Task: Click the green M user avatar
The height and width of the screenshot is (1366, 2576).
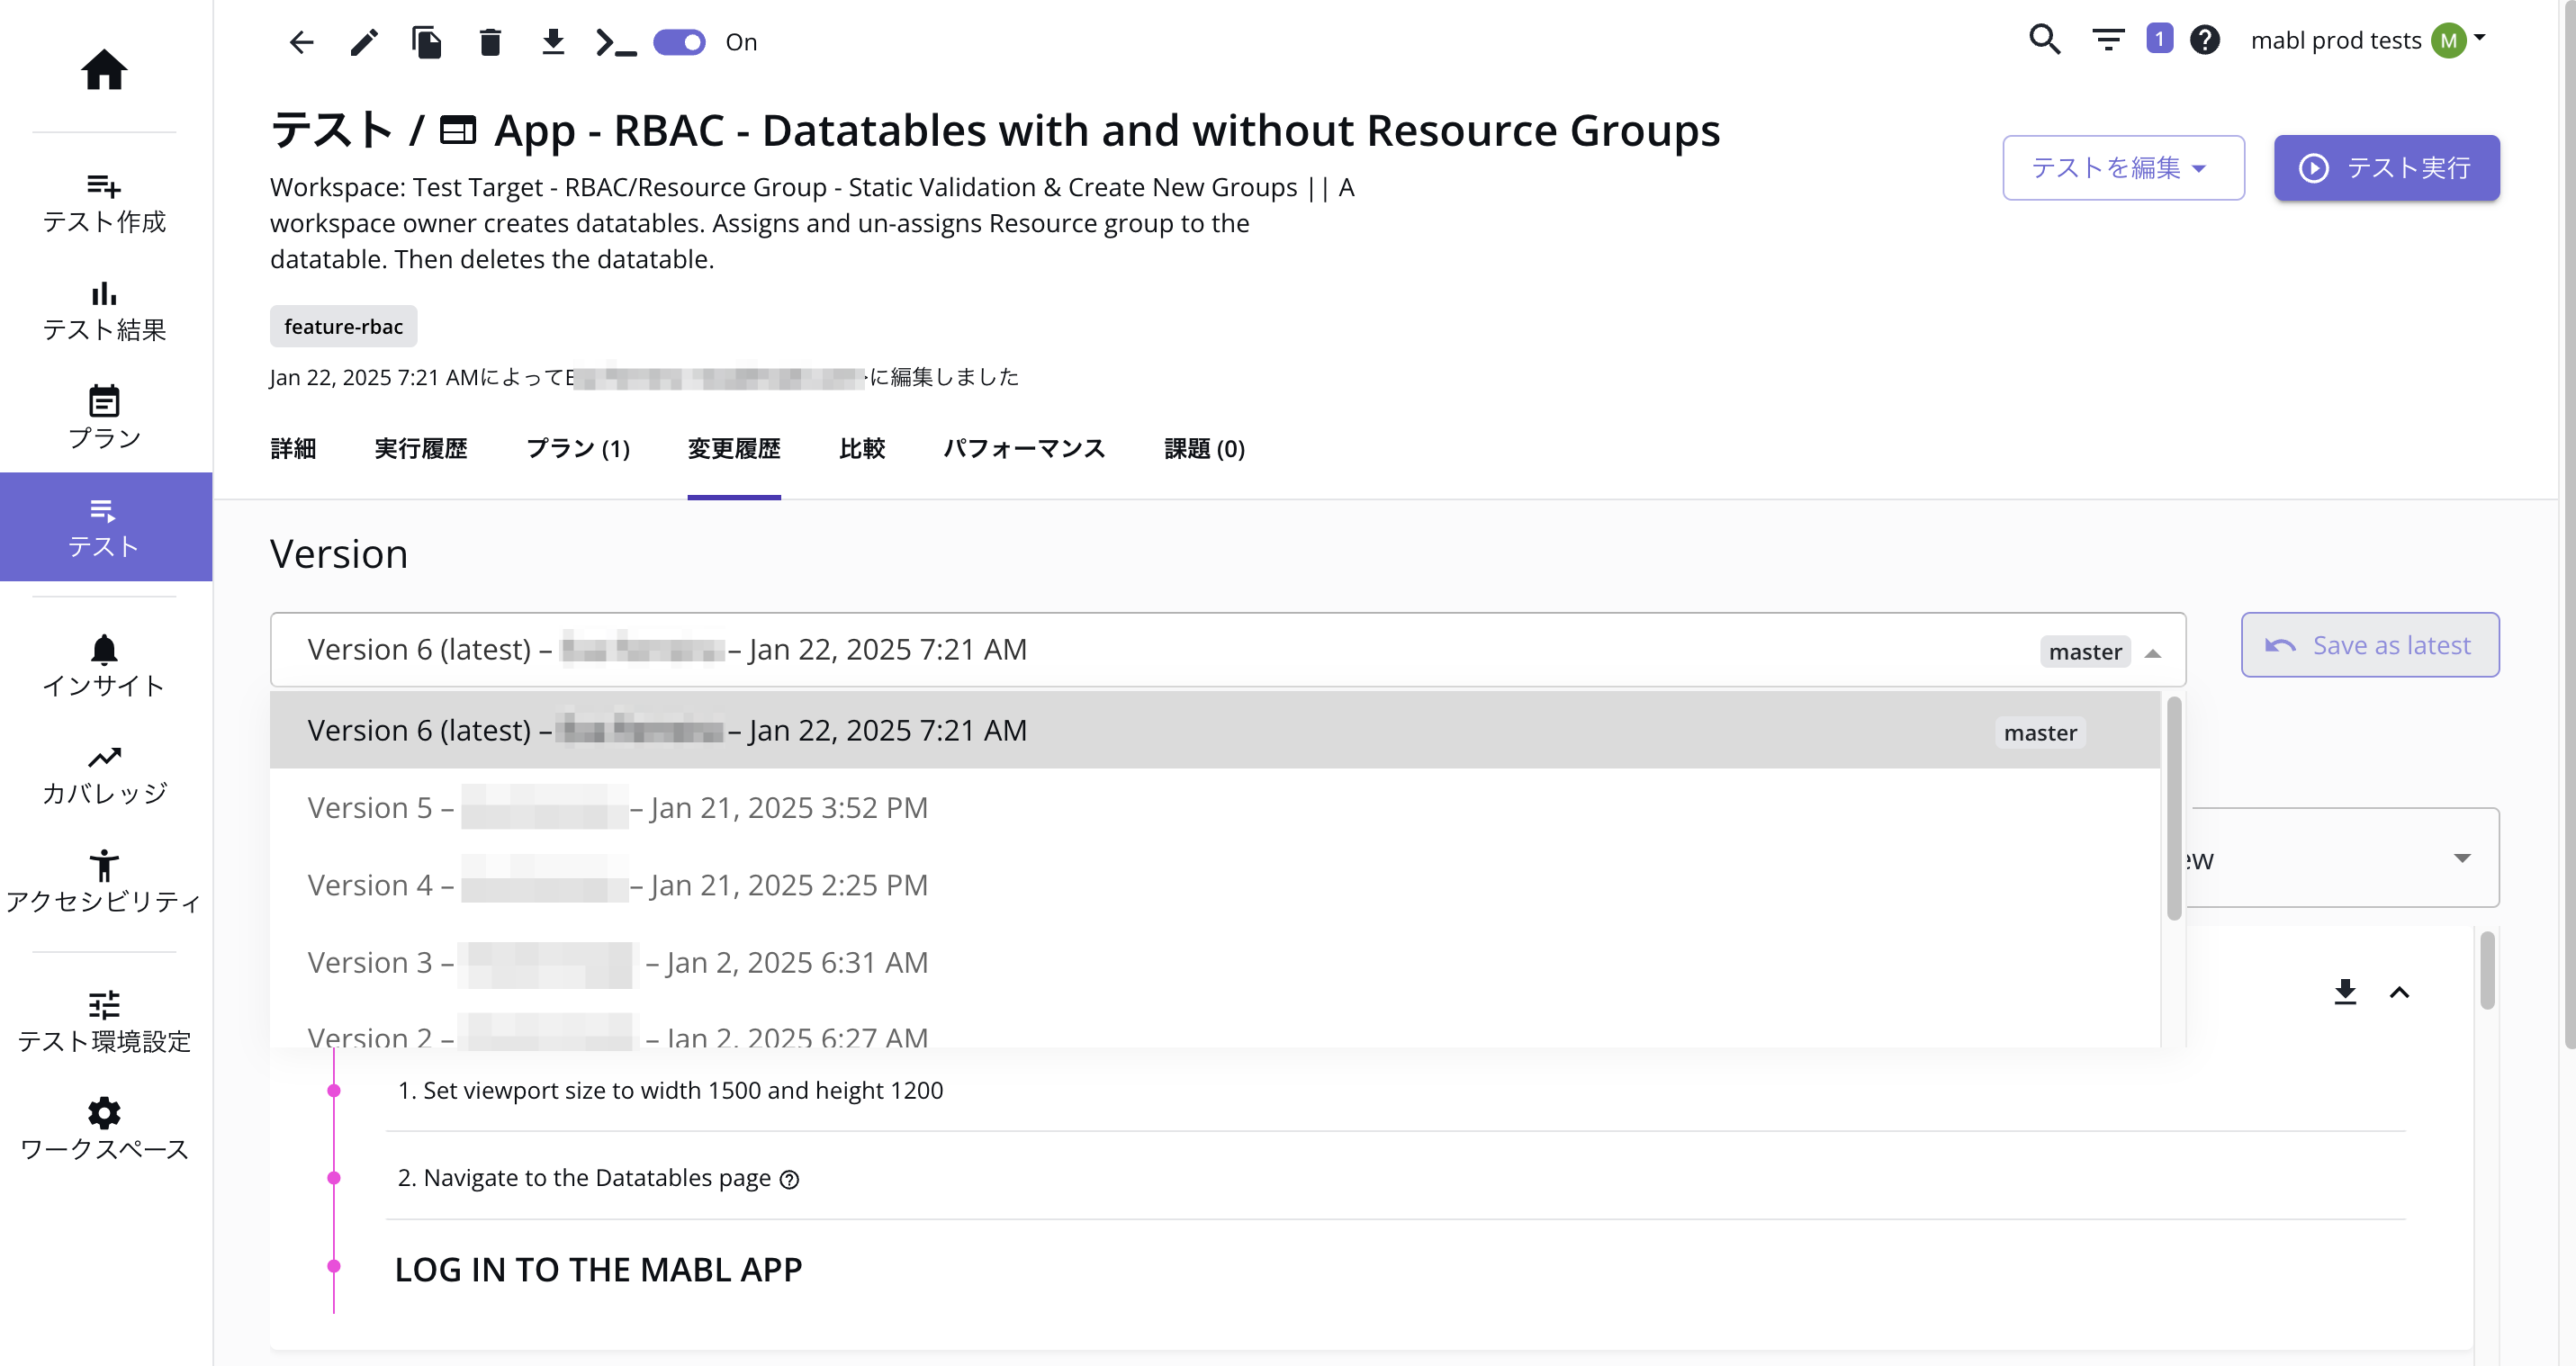Action: coord(2449,40)
